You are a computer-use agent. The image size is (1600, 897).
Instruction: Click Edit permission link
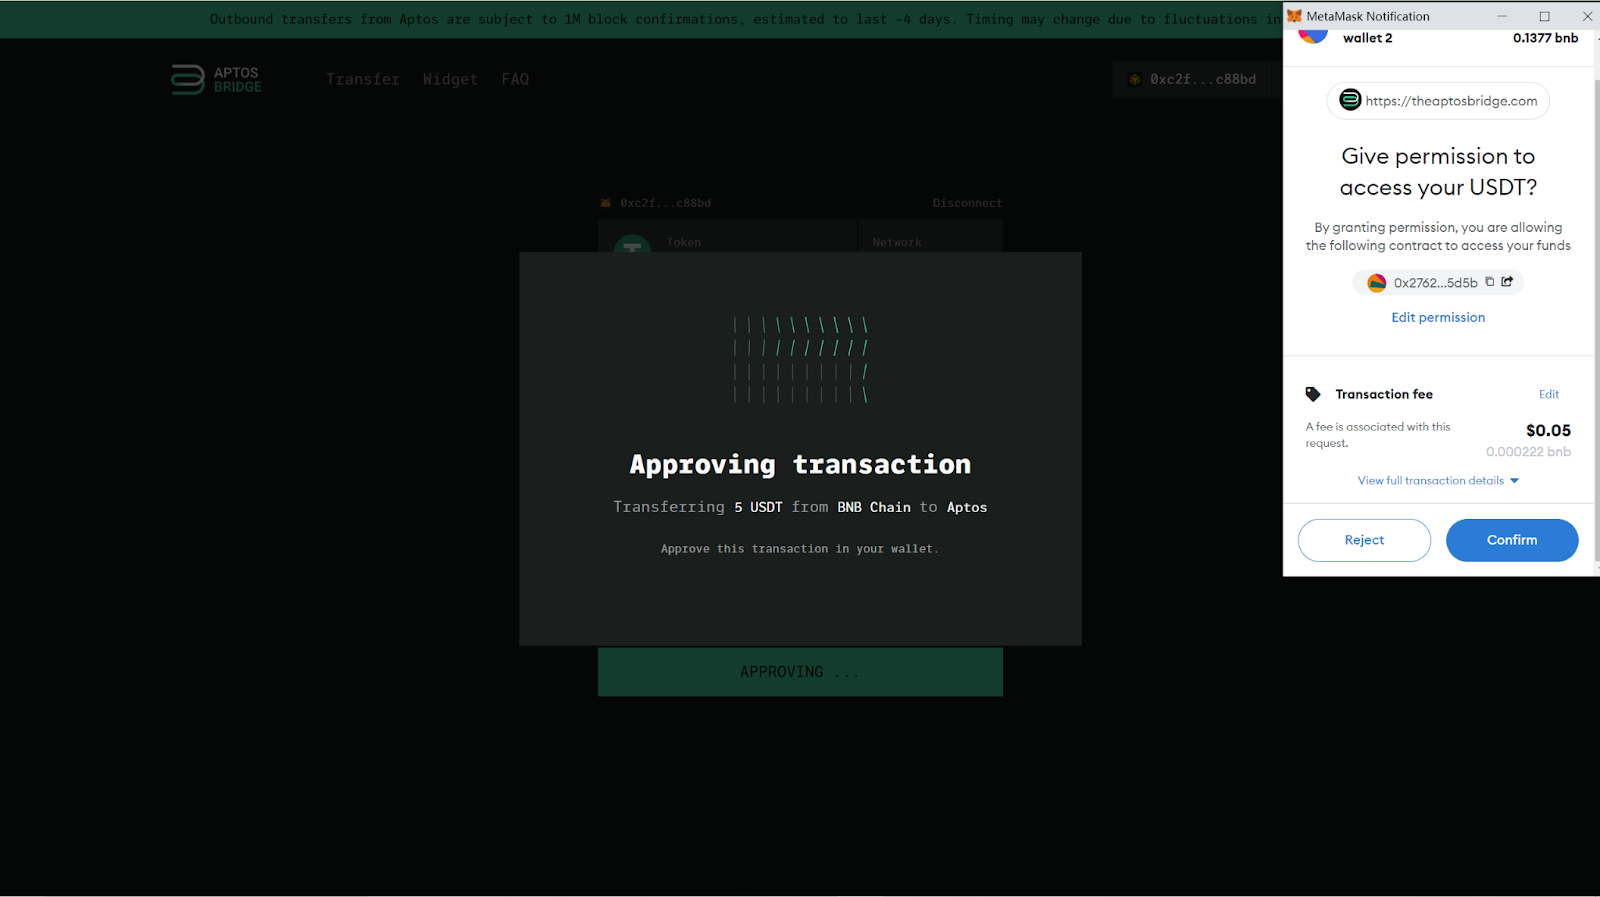tap(1438, 317)
